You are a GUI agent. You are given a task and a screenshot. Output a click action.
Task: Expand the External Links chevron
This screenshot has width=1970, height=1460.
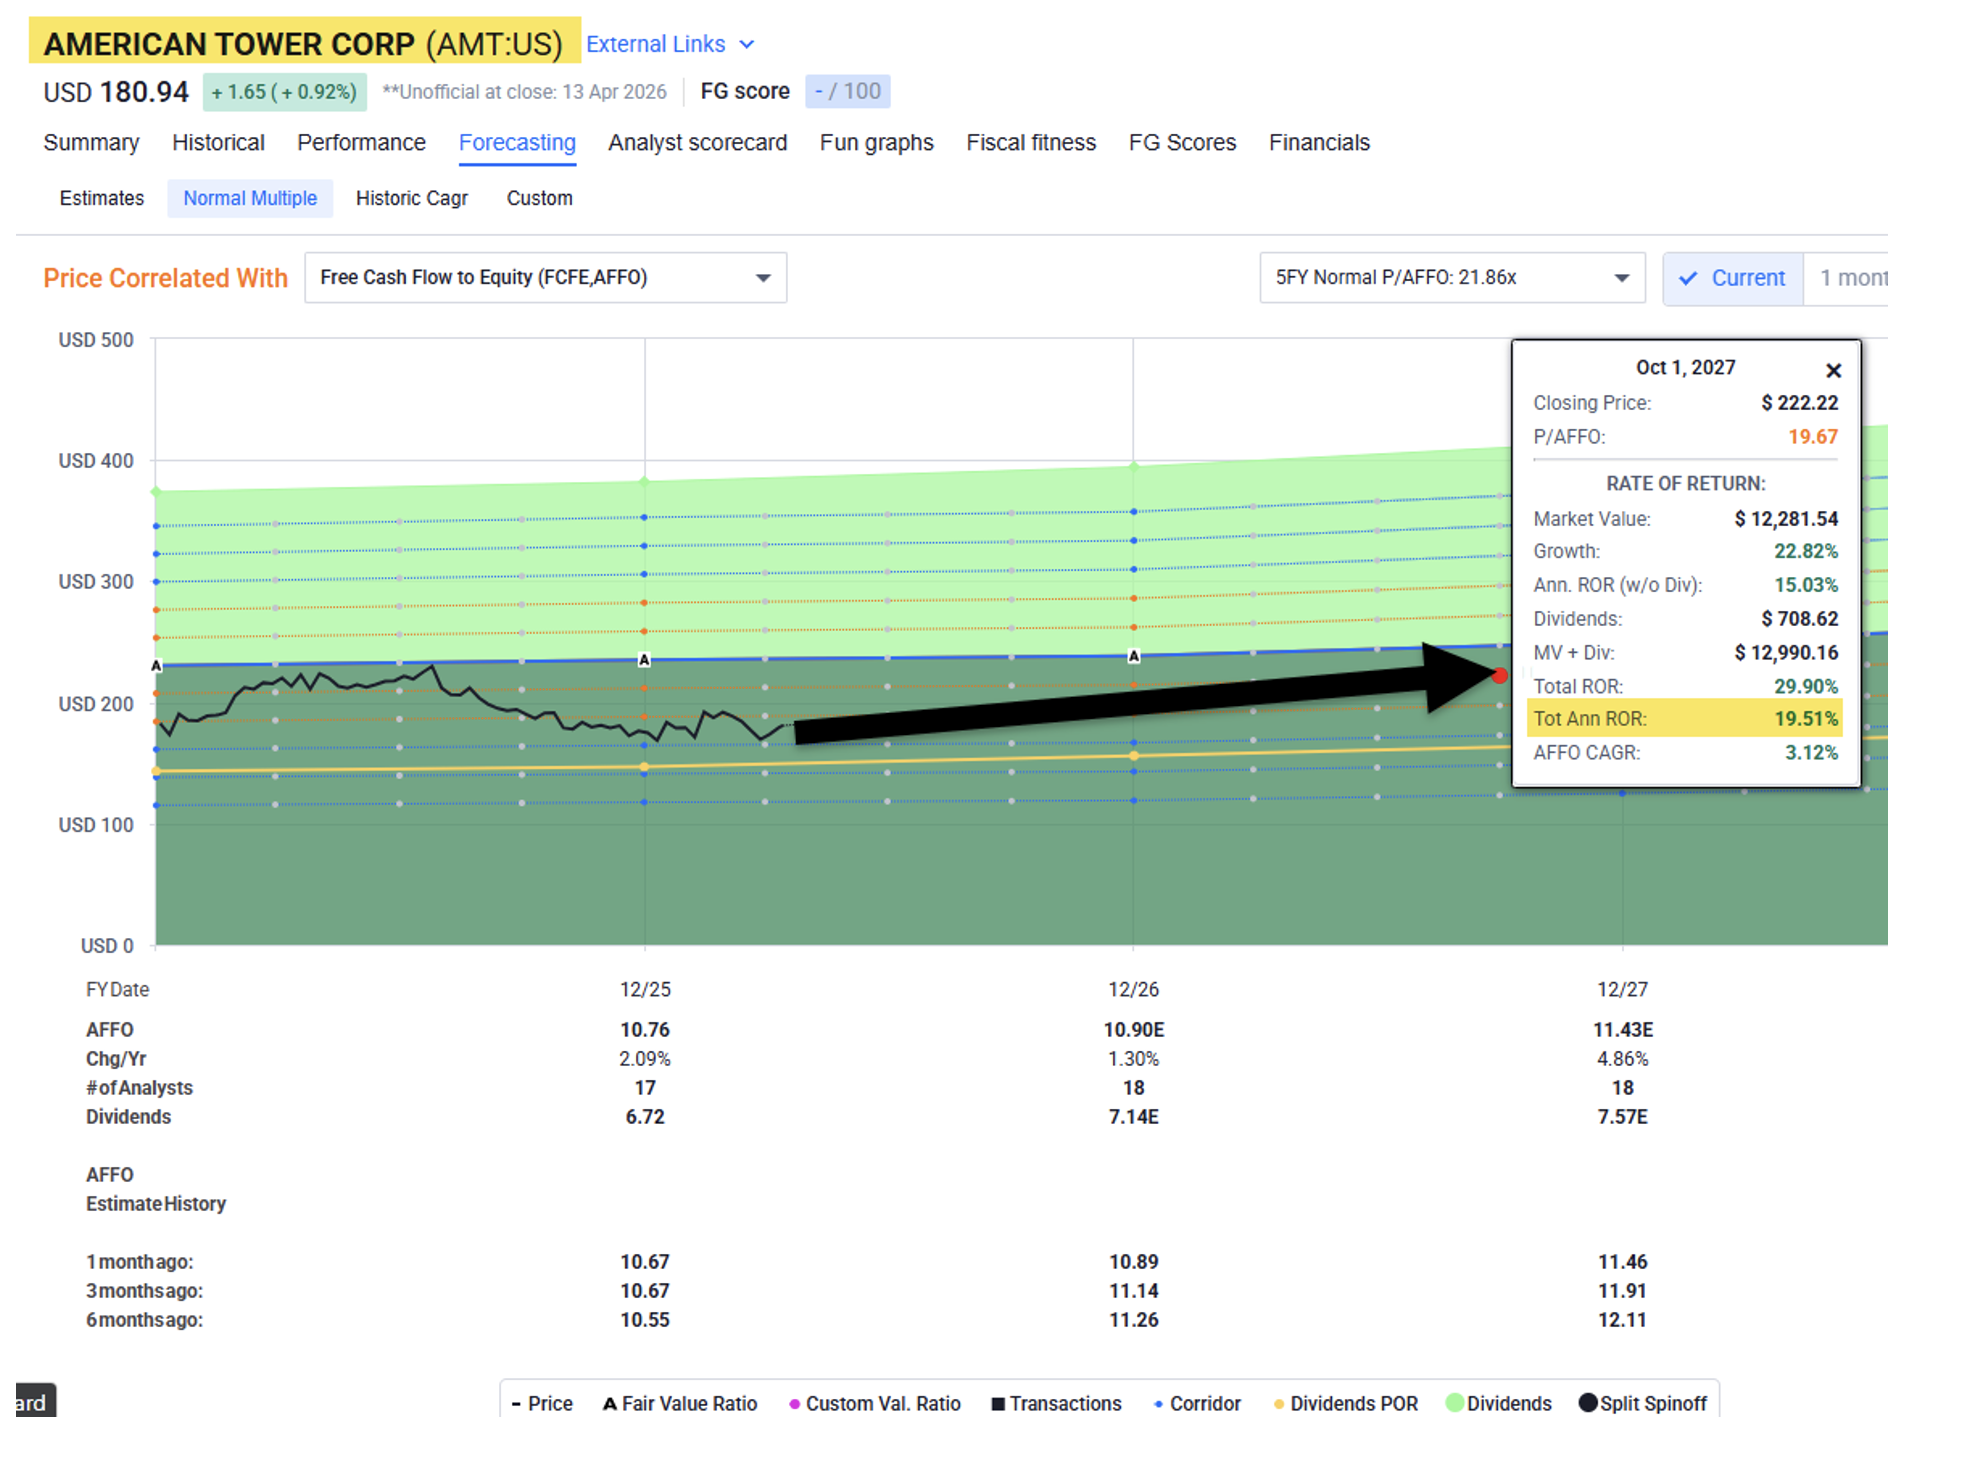coord(747,45)
